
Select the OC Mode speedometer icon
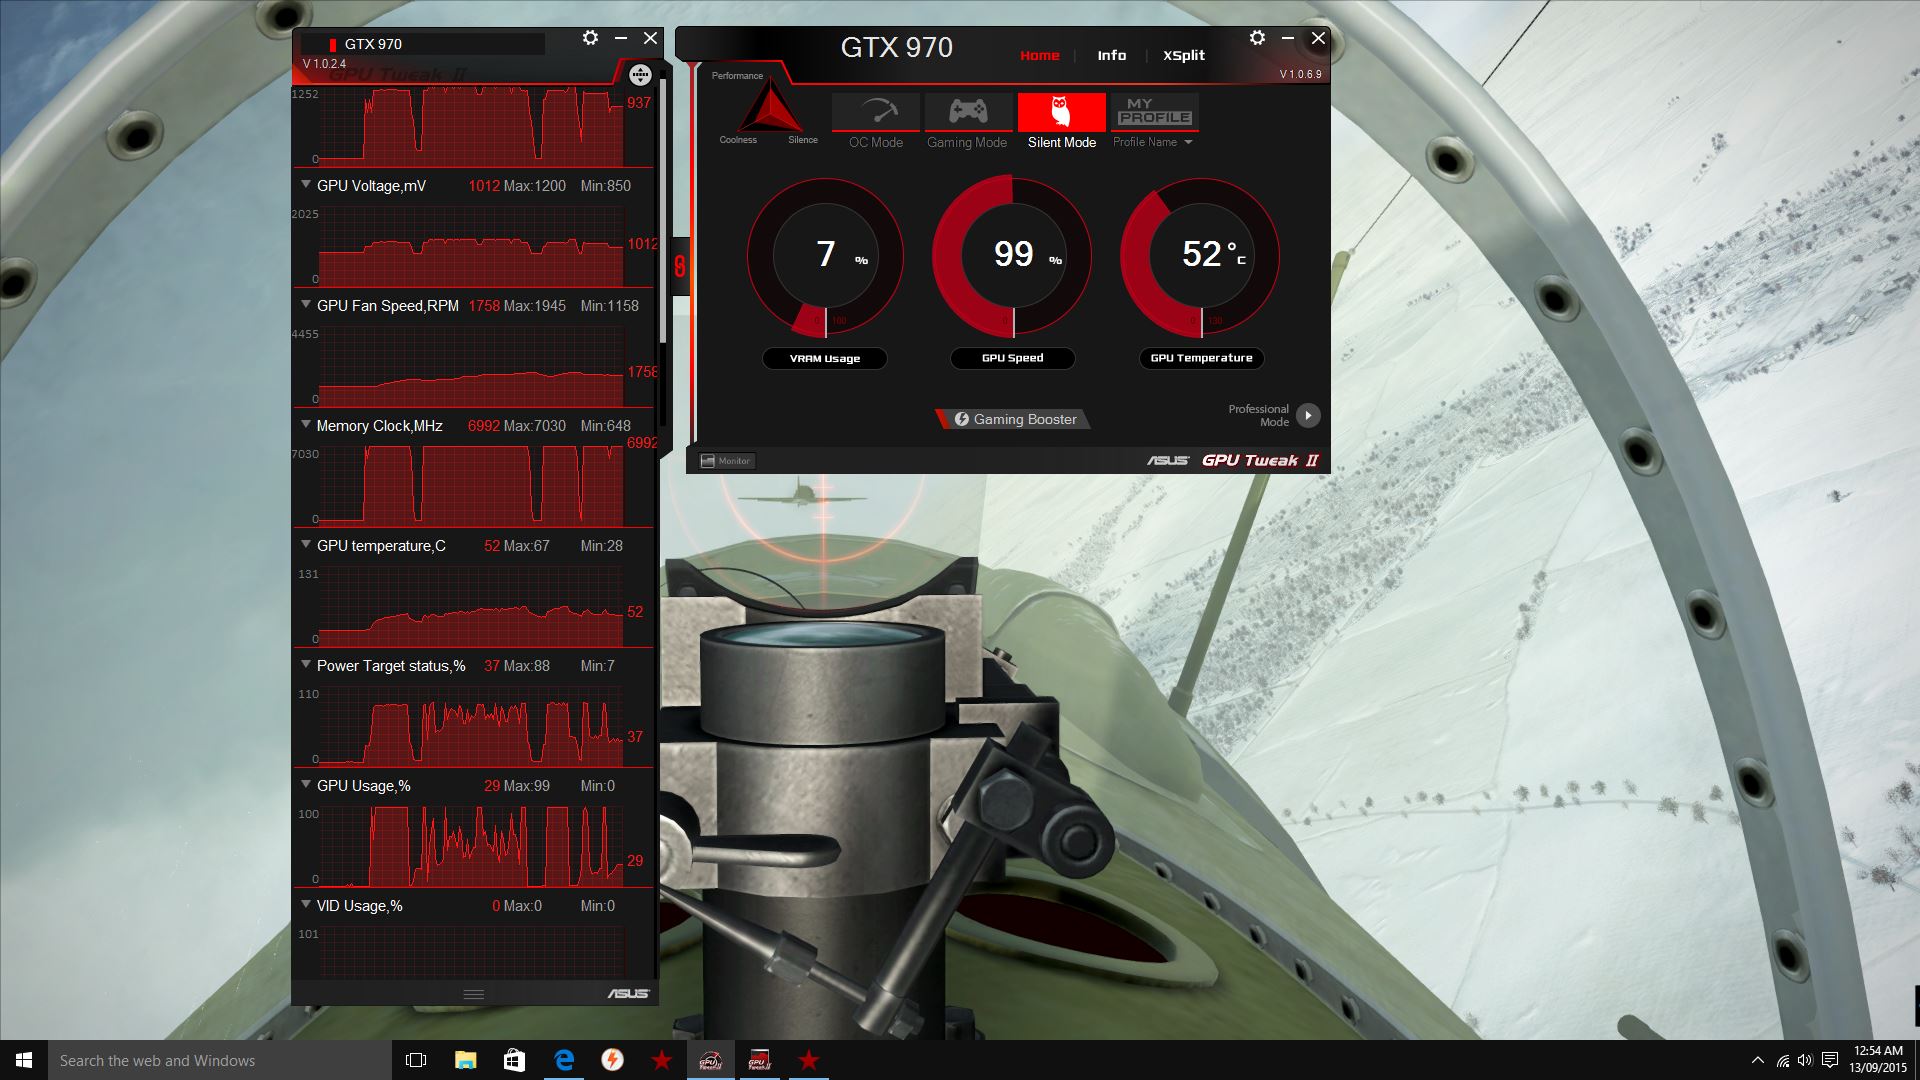pyautogui.click(x=876, y=111)
